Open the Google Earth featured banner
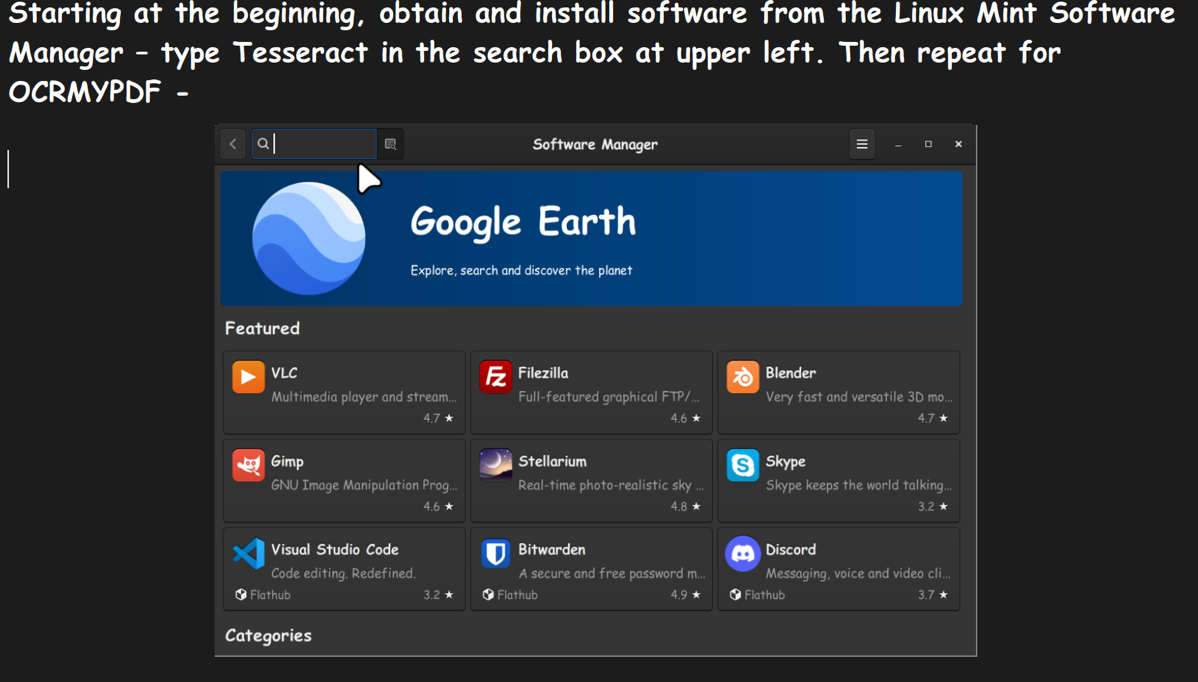 point(591,238)
